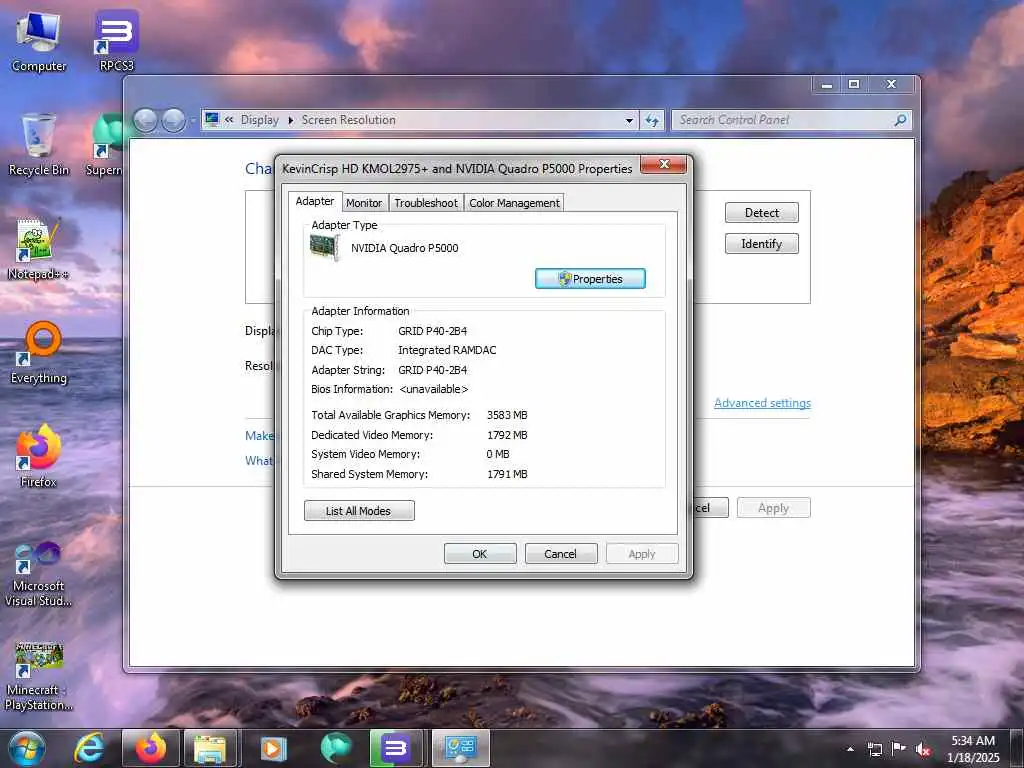Open Firefox from the taskbar
1024x768 pixels.
tap(151, 748)
